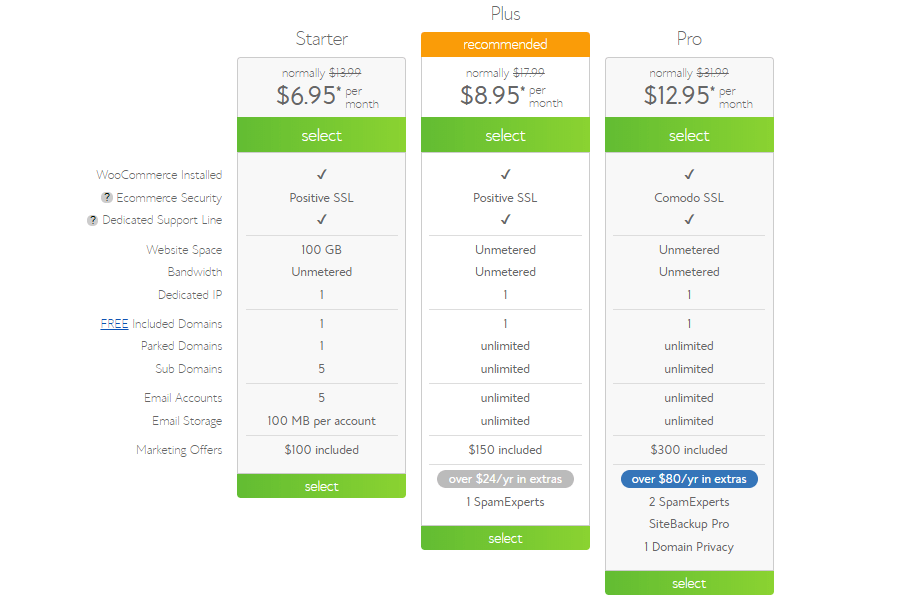Click the Pro plan heading

pyautogui.click(x=689, y=38)
